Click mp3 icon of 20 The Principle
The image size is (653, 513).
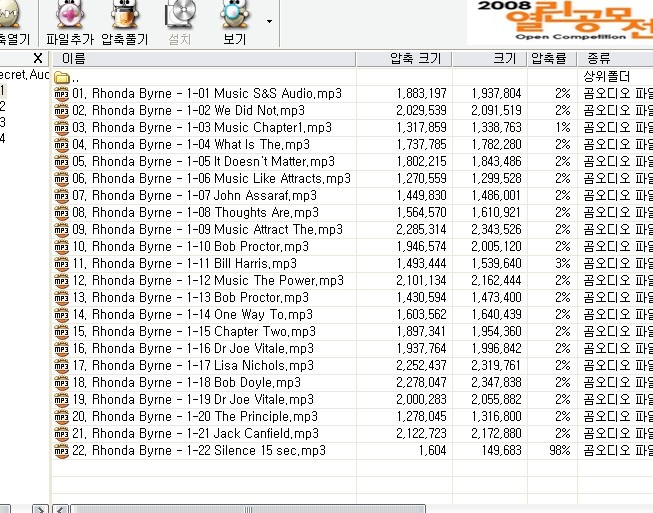point(62,417)
